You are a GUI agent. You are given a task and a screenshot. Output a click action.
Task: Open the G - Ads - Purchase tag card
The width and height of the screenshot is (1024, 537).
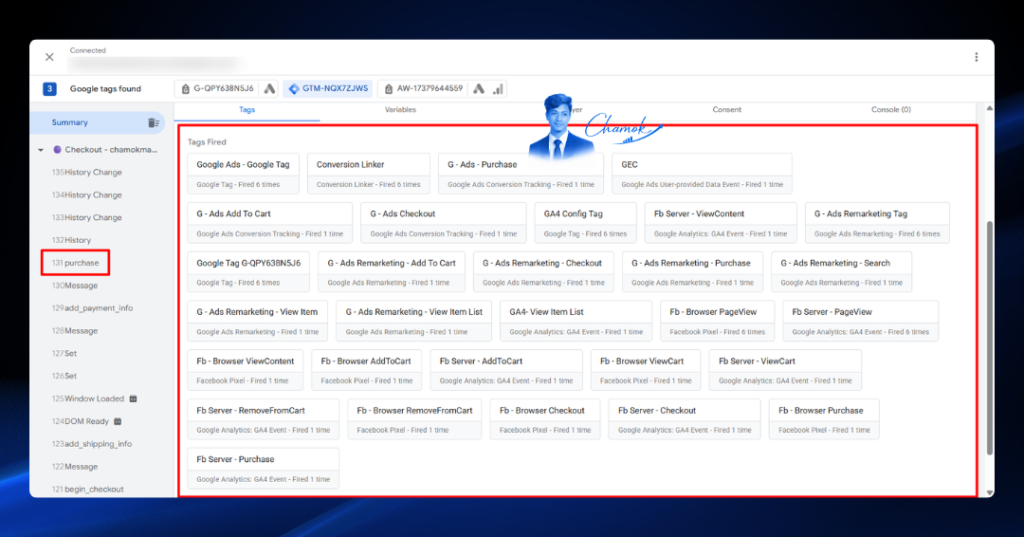point(520,174)
